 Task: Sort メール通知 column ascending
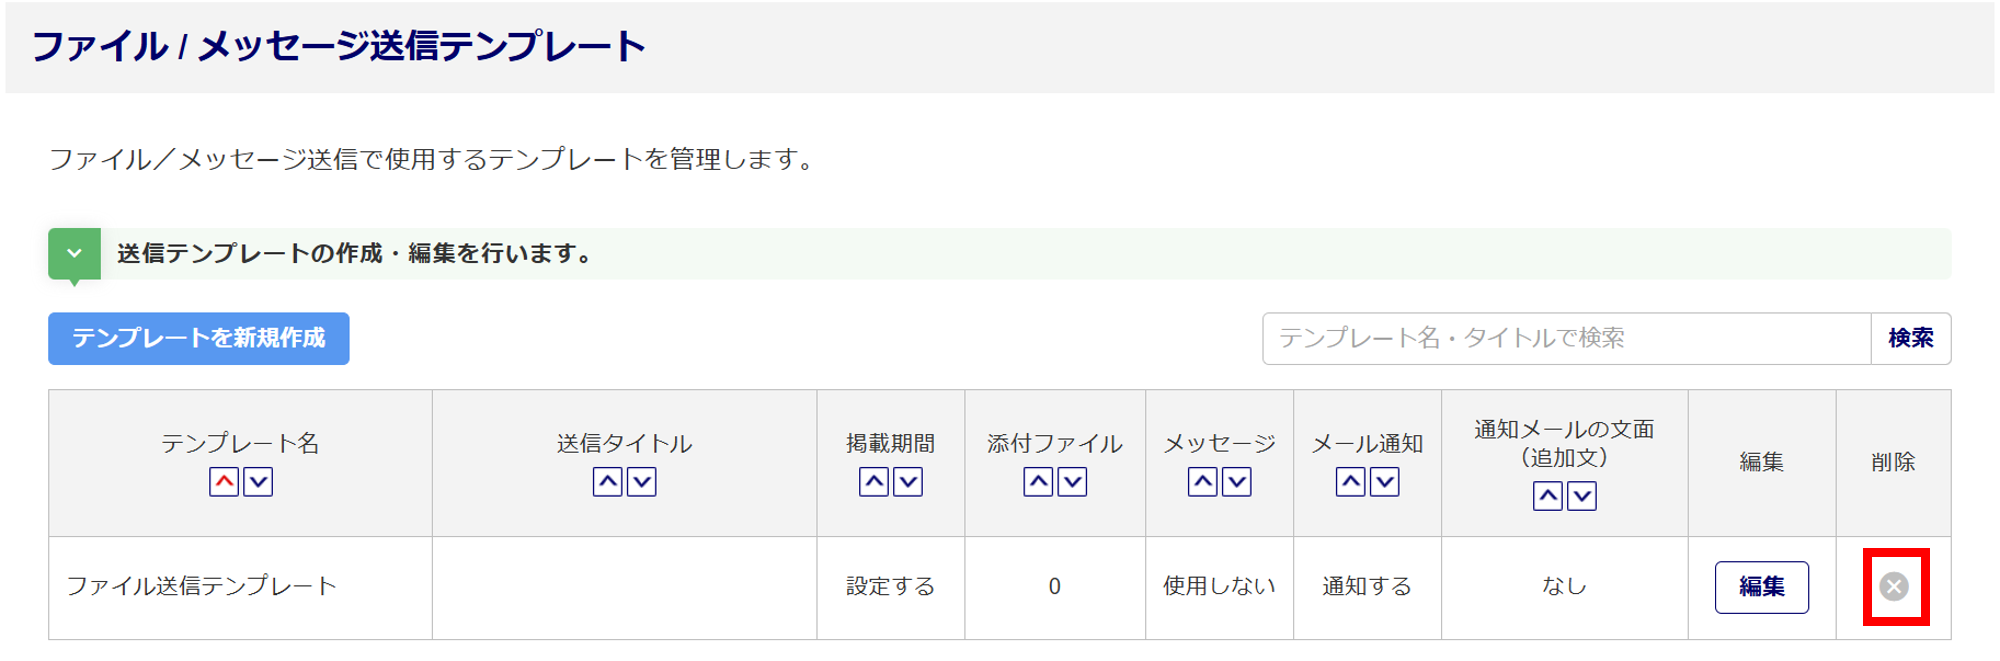pyautogui.click(x=1350, y=482)
